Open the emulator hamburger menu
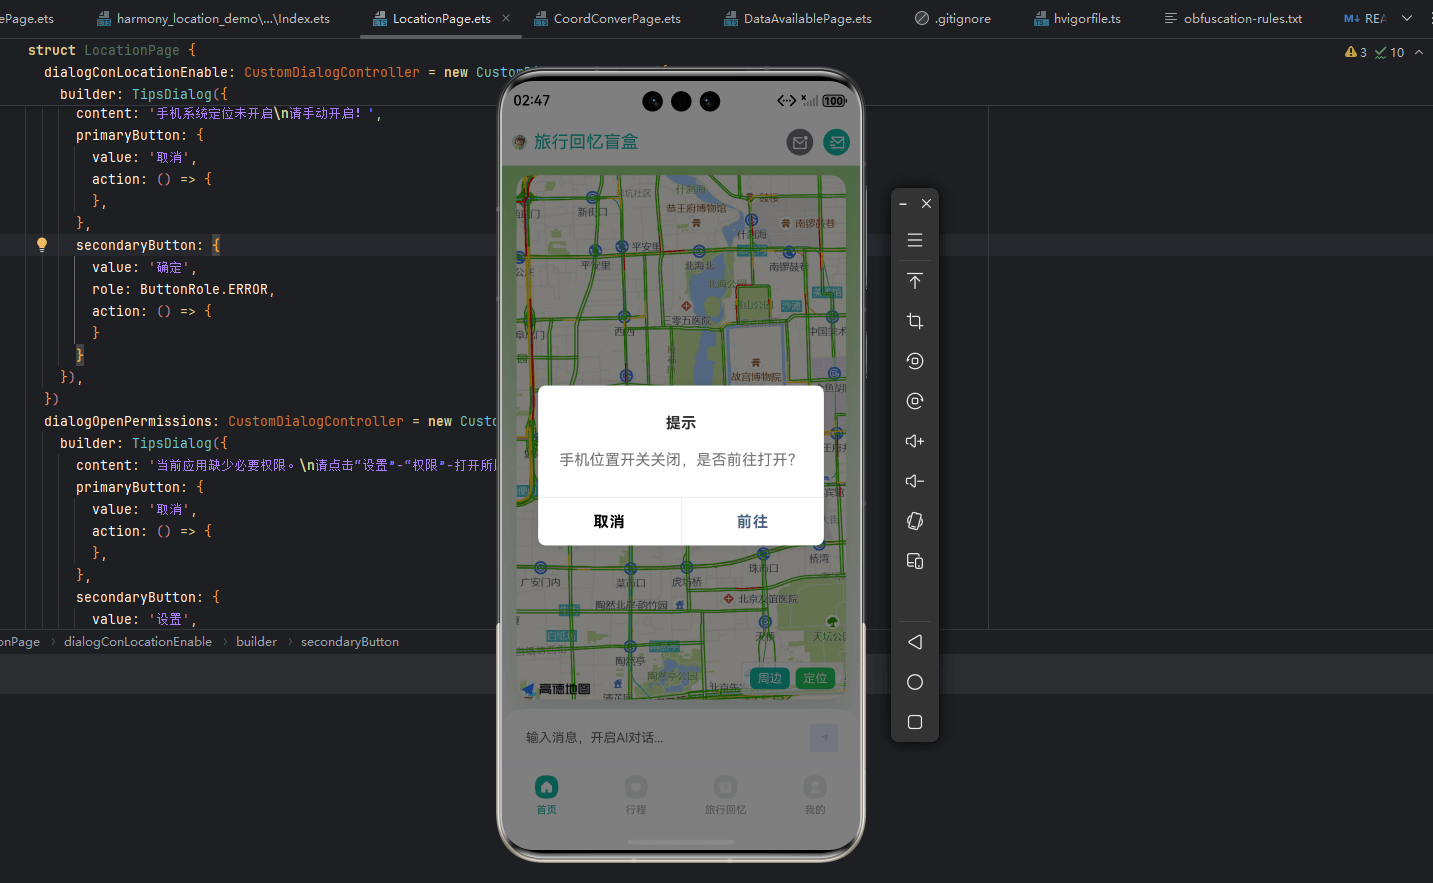This screenshot has height=883, width=1433. [914, 240]
